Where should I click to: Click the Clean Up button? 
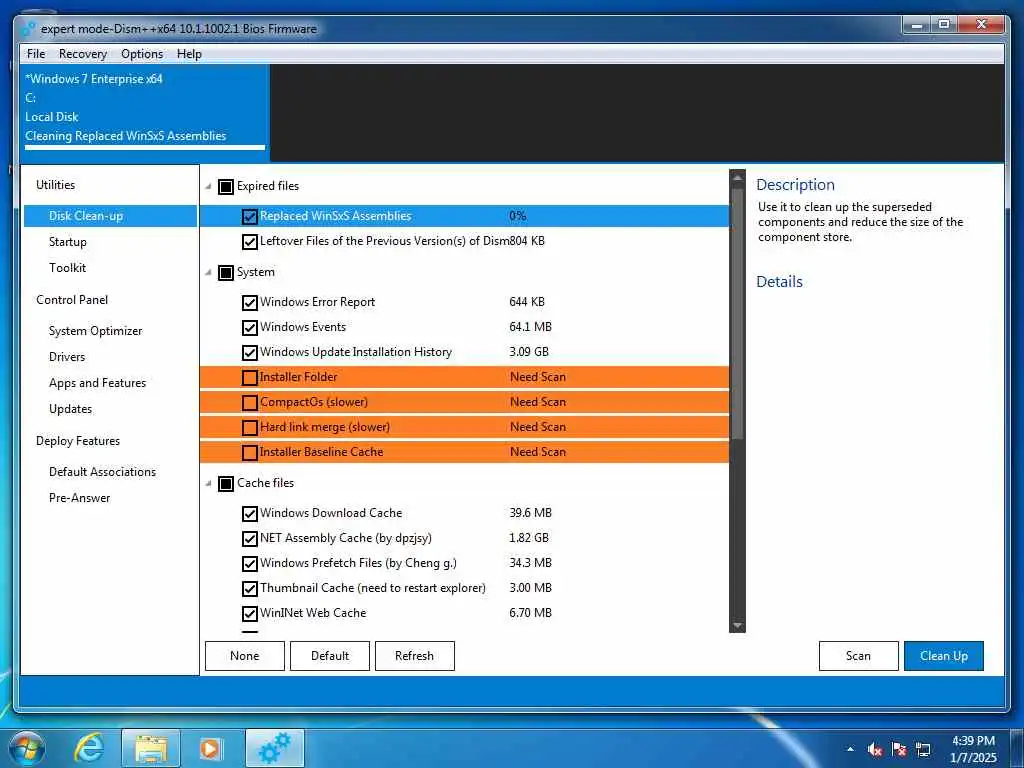pos(944,656)
